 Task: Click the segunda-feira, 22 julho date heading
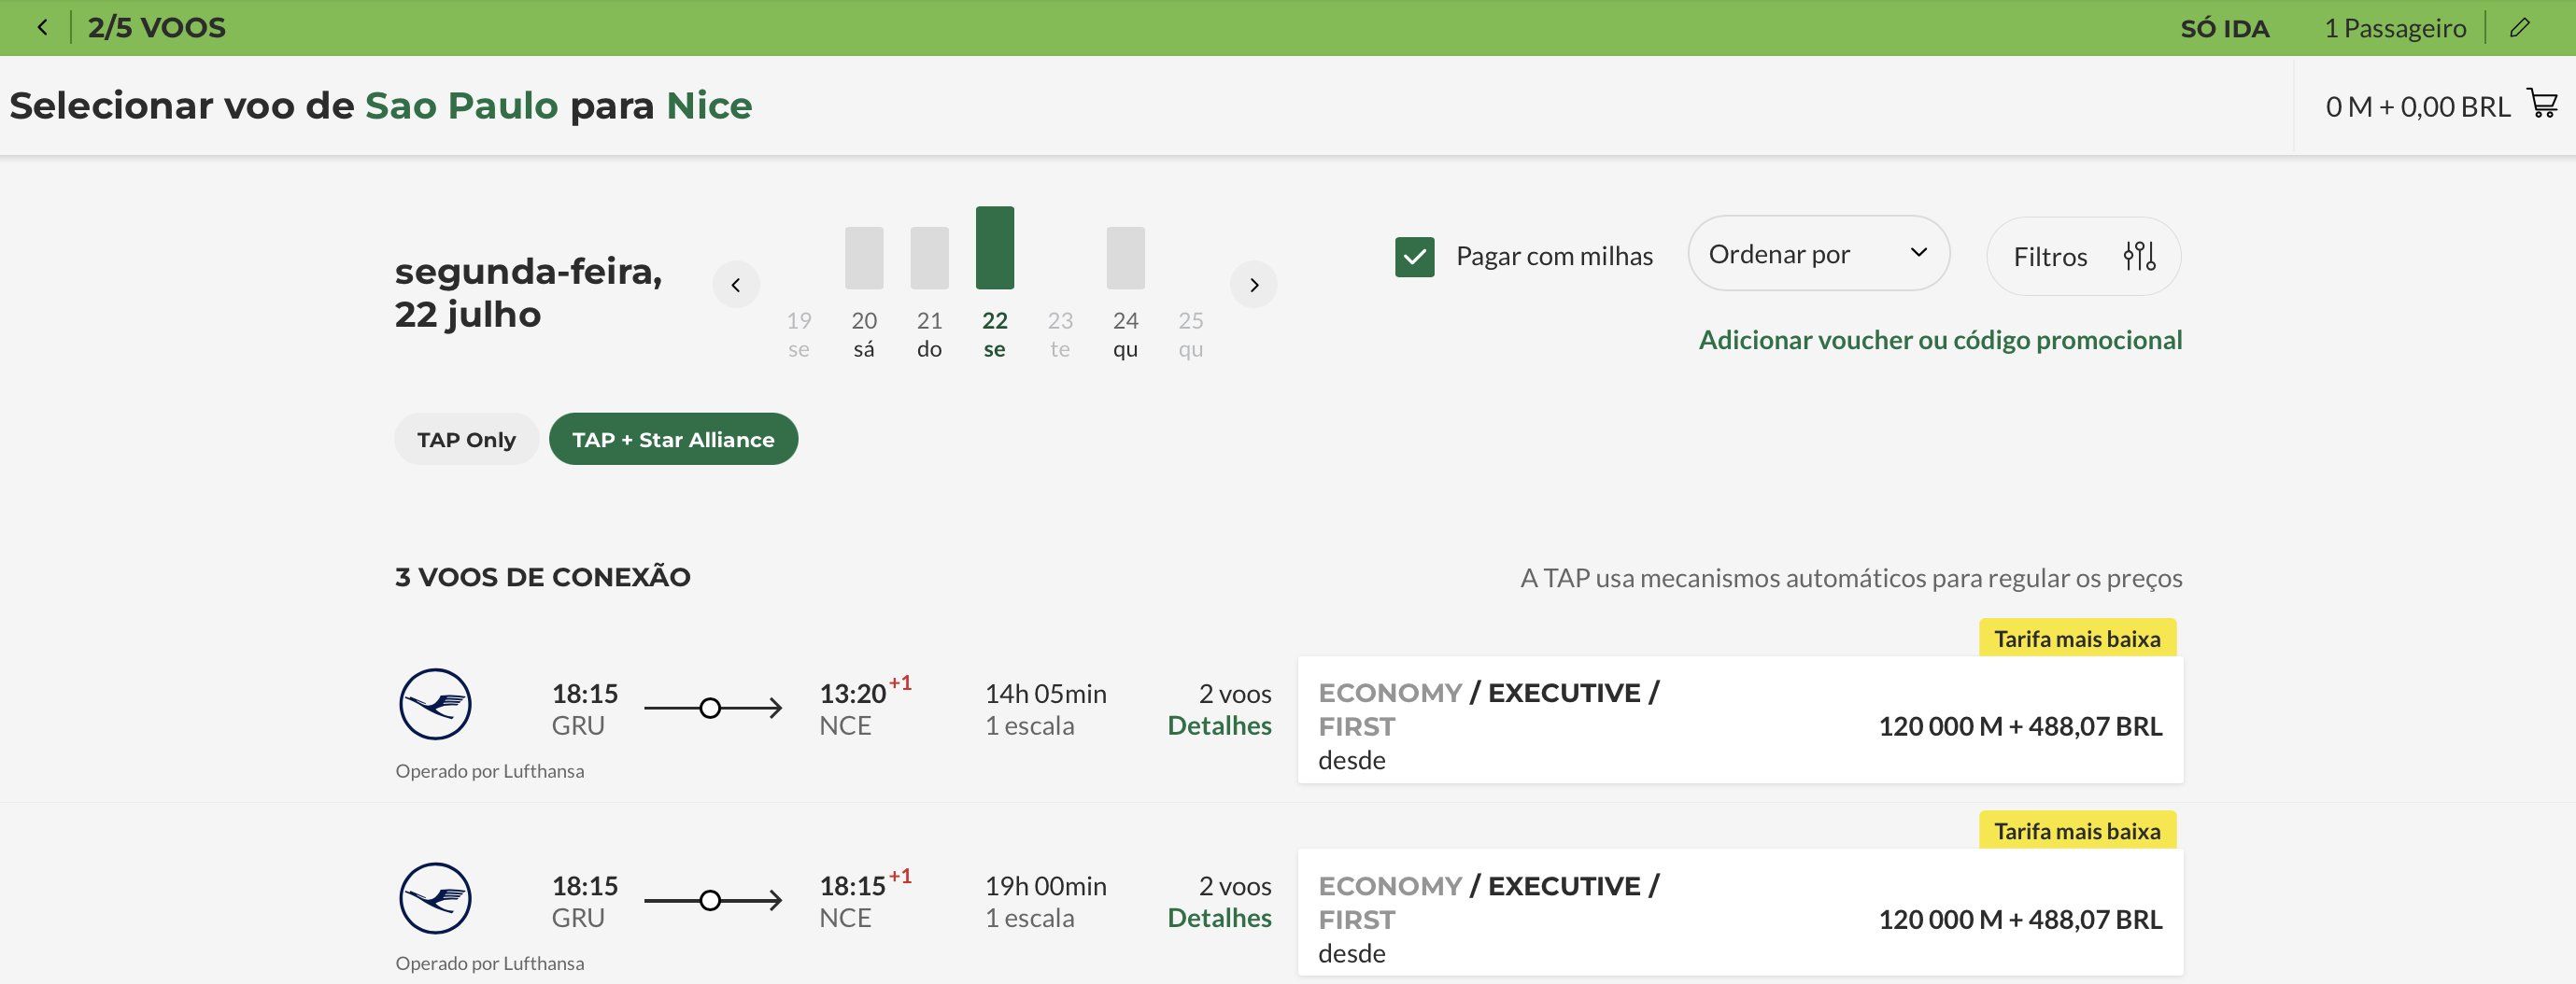(528, 292)
